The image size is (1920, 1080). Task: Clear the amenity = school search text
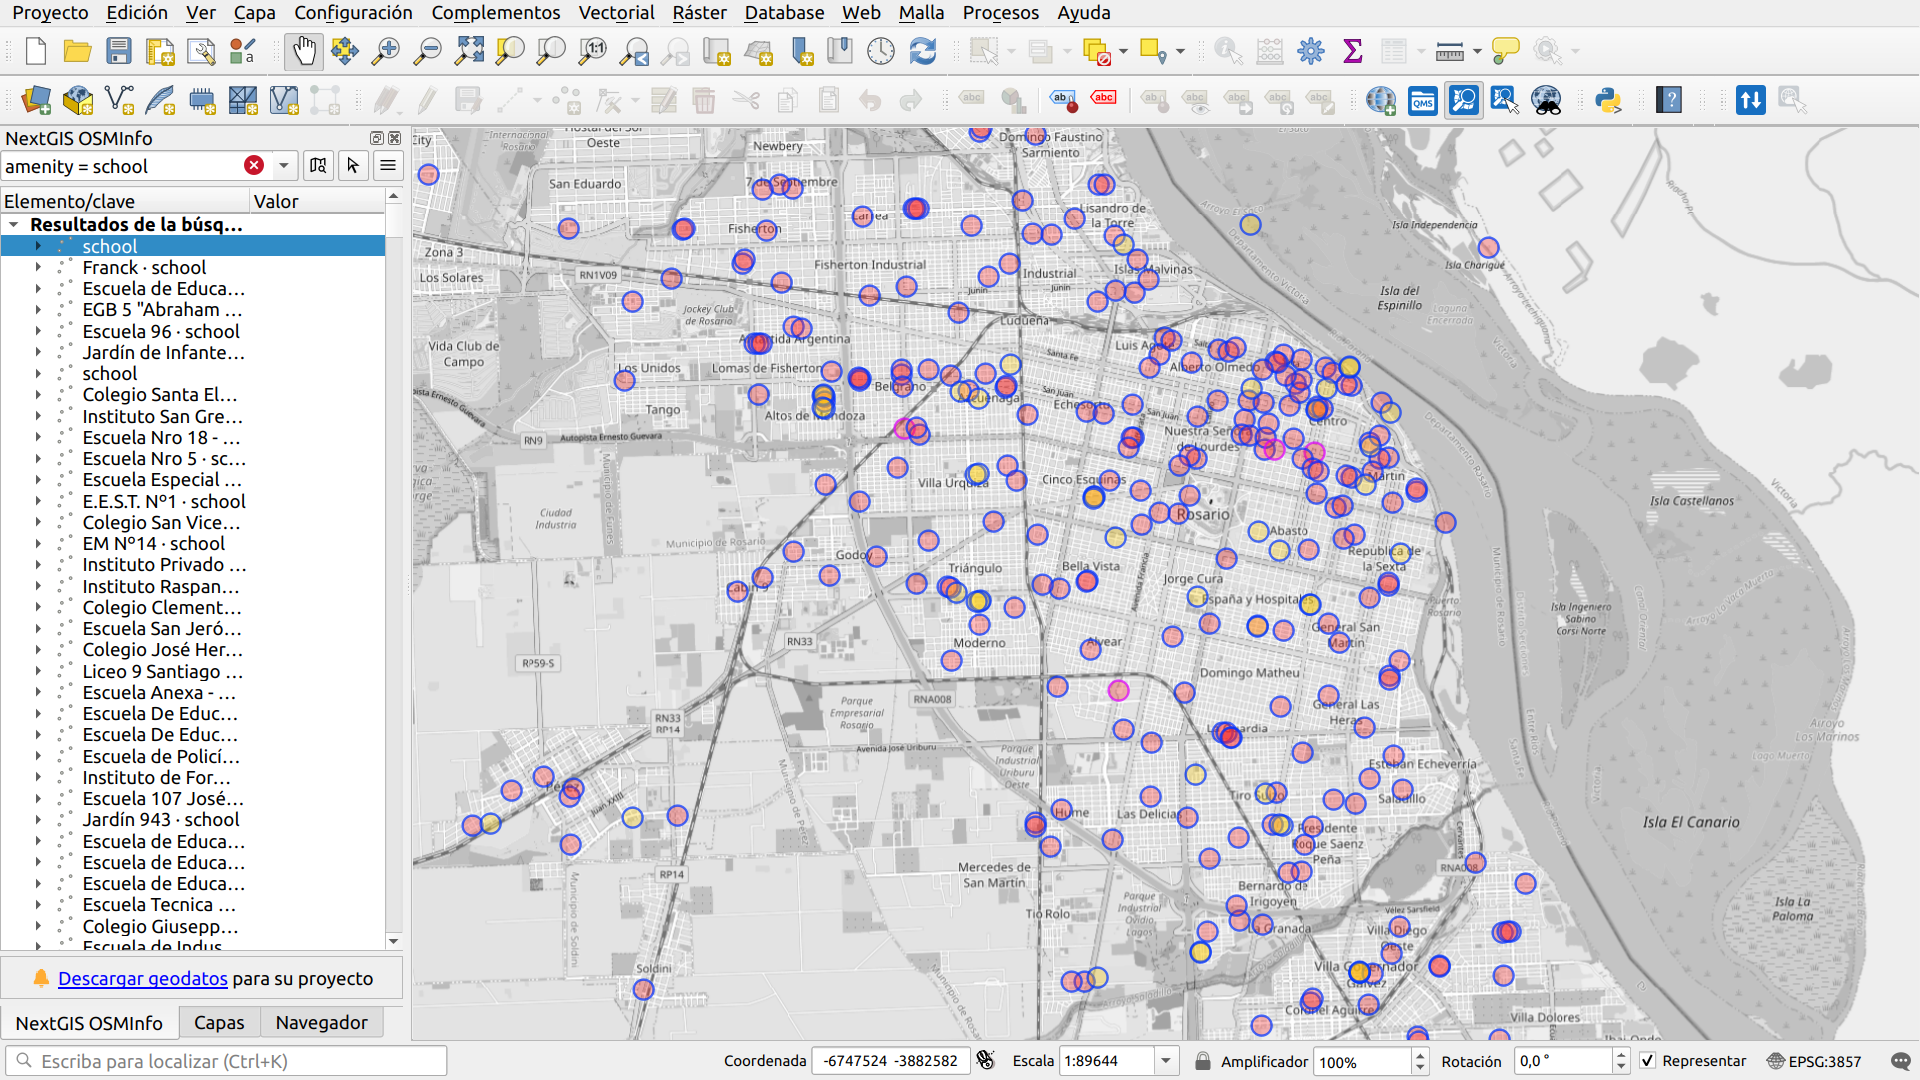[254, 166]
